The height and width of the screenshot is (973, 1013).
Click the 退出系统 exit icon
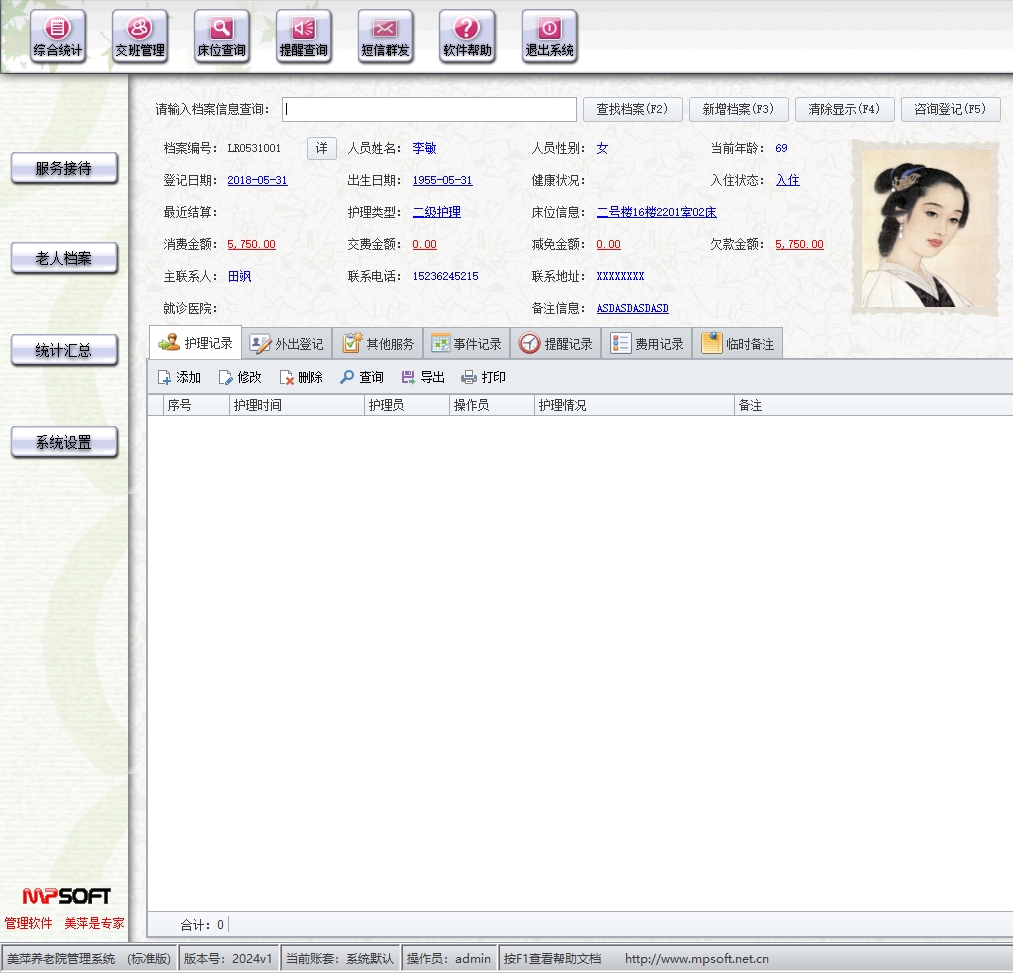(x=550, y=37)
